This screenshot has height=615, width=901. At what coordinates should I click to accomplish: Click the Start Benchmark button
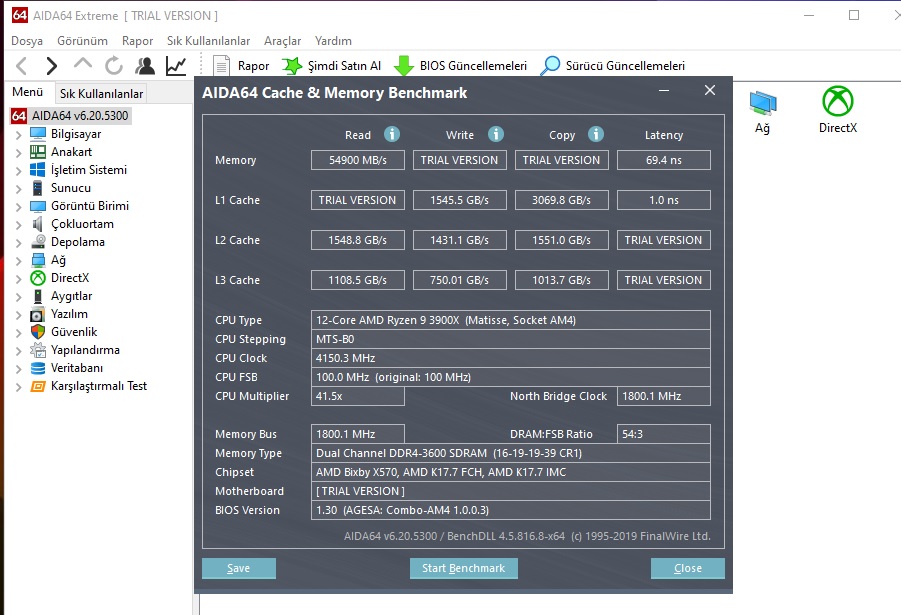coord(463,568)
